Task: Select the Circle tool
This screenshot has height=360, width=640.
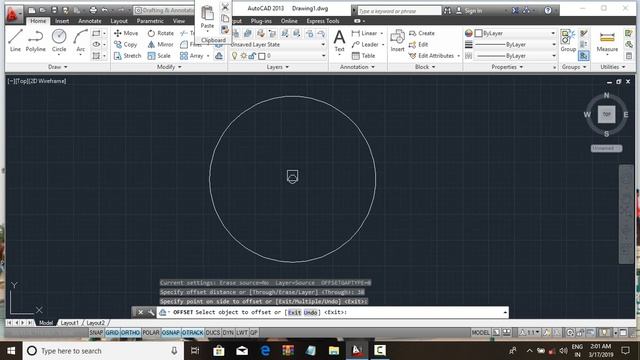Action: (59, 40)
